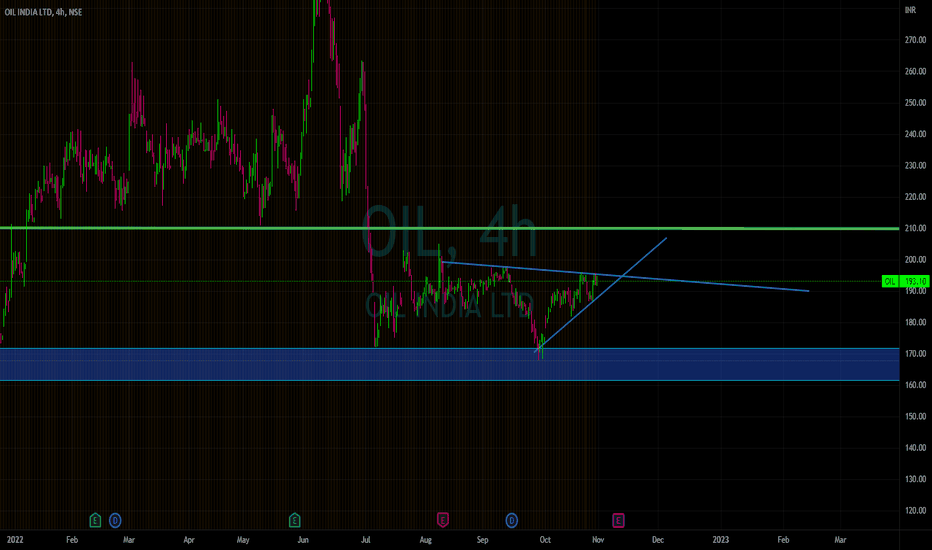The image size is (932, 550).
Task: Click the 200.00 price axis label
Action: click(915, 260)
